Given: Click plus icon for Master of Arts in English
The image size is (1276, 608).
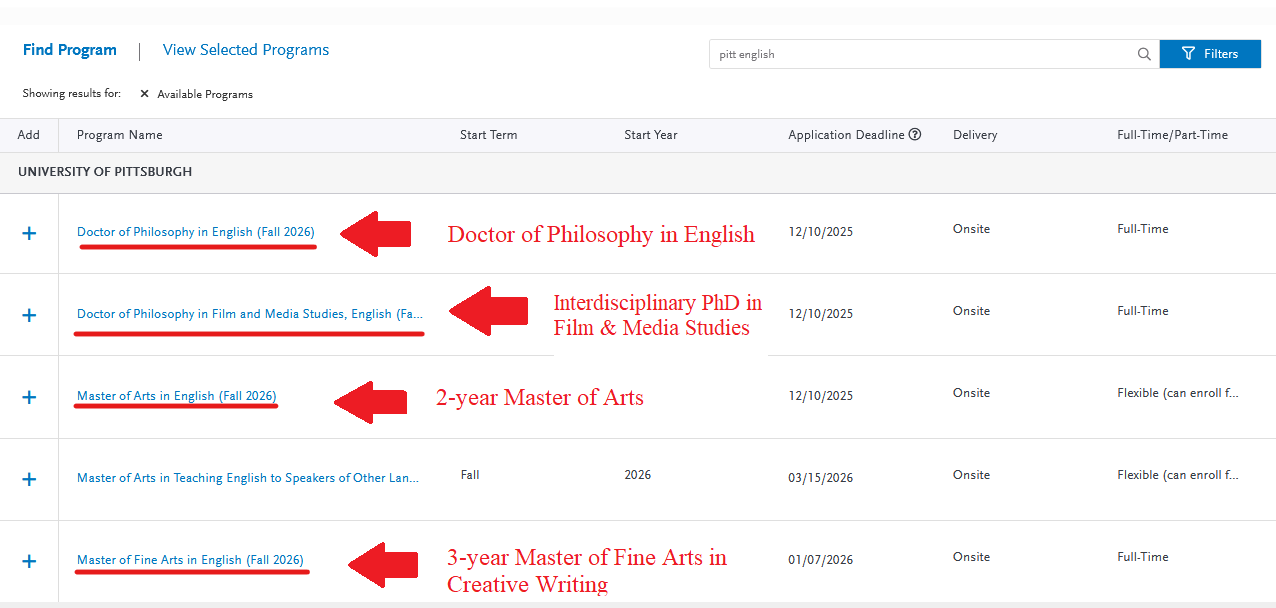Looking at the screenshot, I should point(29,397).
